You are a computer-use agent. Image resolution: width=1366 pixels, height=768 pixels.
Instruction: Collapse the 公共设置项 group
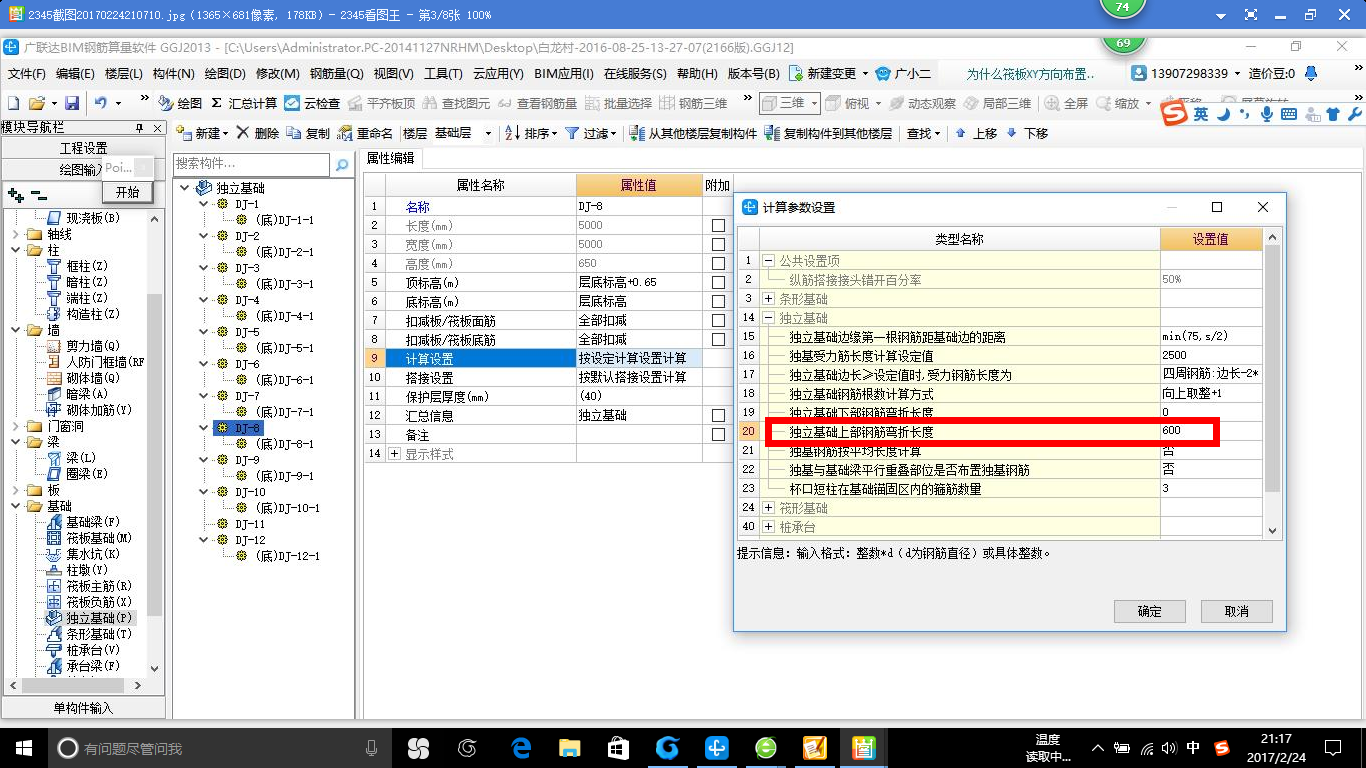[x=768, y=261]
